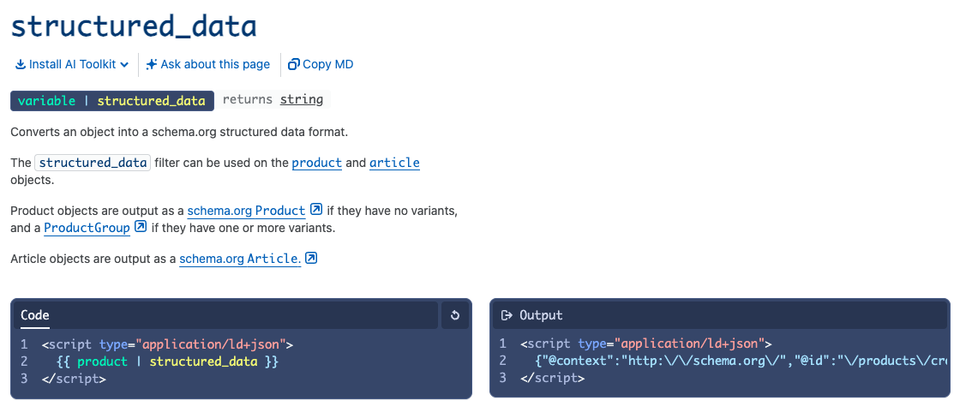This screenshot has height=411, width=960.
Task: Click the variable | structured_data syntax badge
Action: 112,101
